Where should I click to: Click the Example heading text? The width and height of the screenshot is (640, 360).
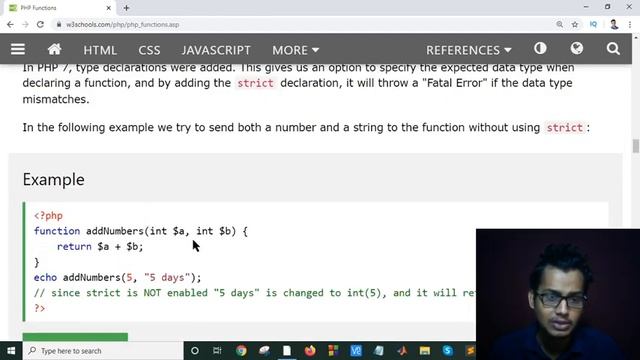pyautogui.click(x=53, y=180)
